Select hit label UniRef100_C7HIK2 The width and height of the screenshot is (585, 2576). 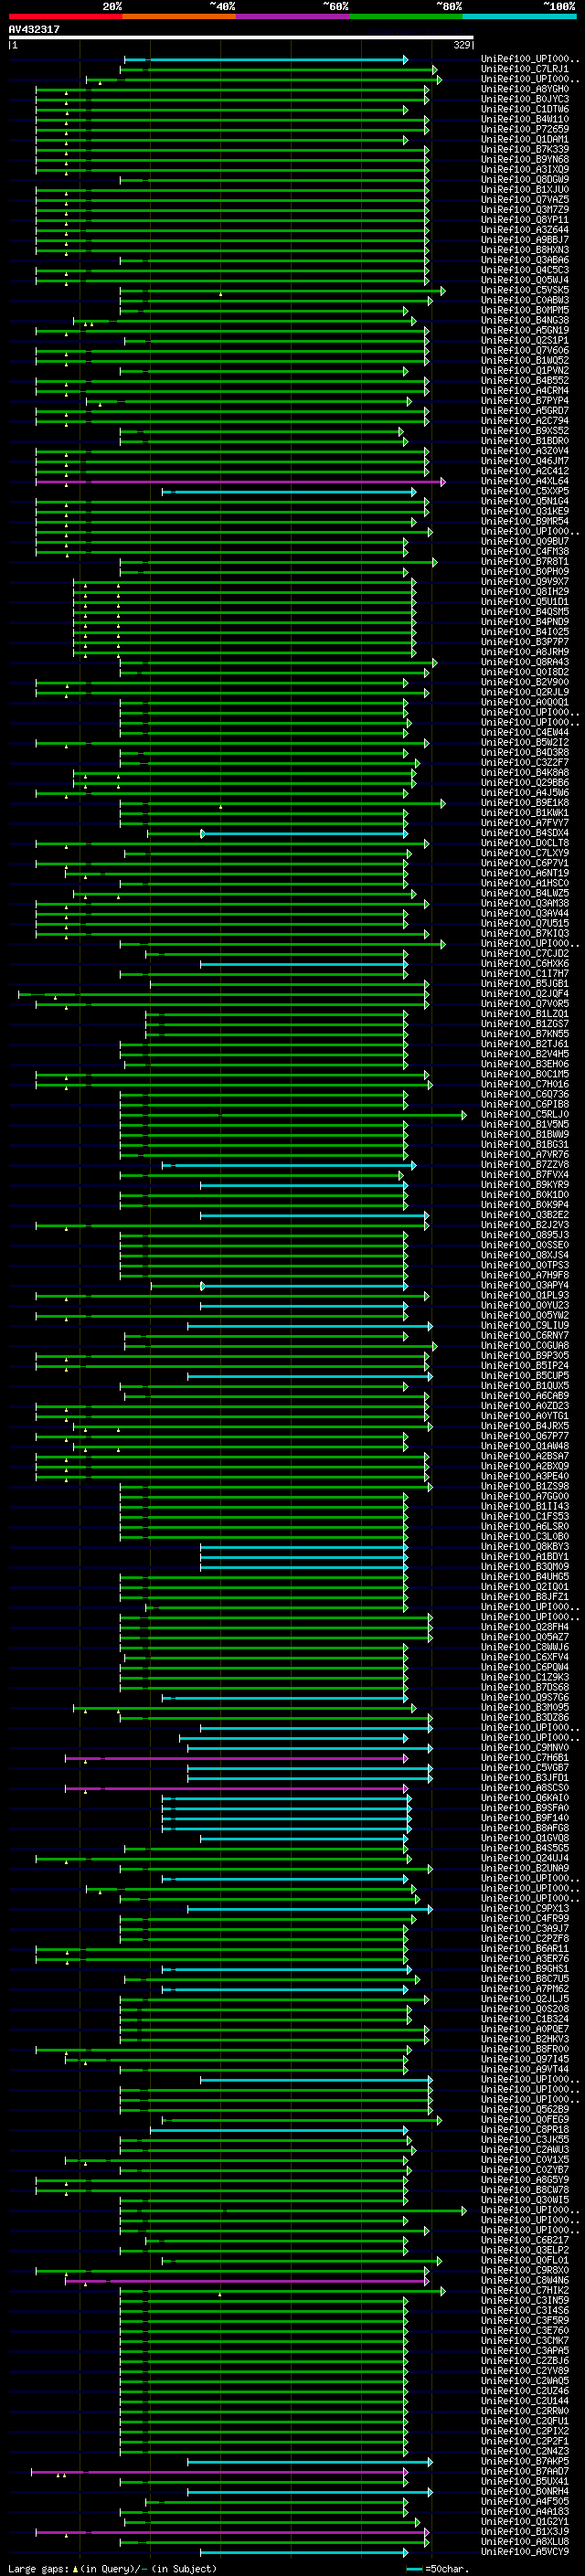coord(525,2291)
